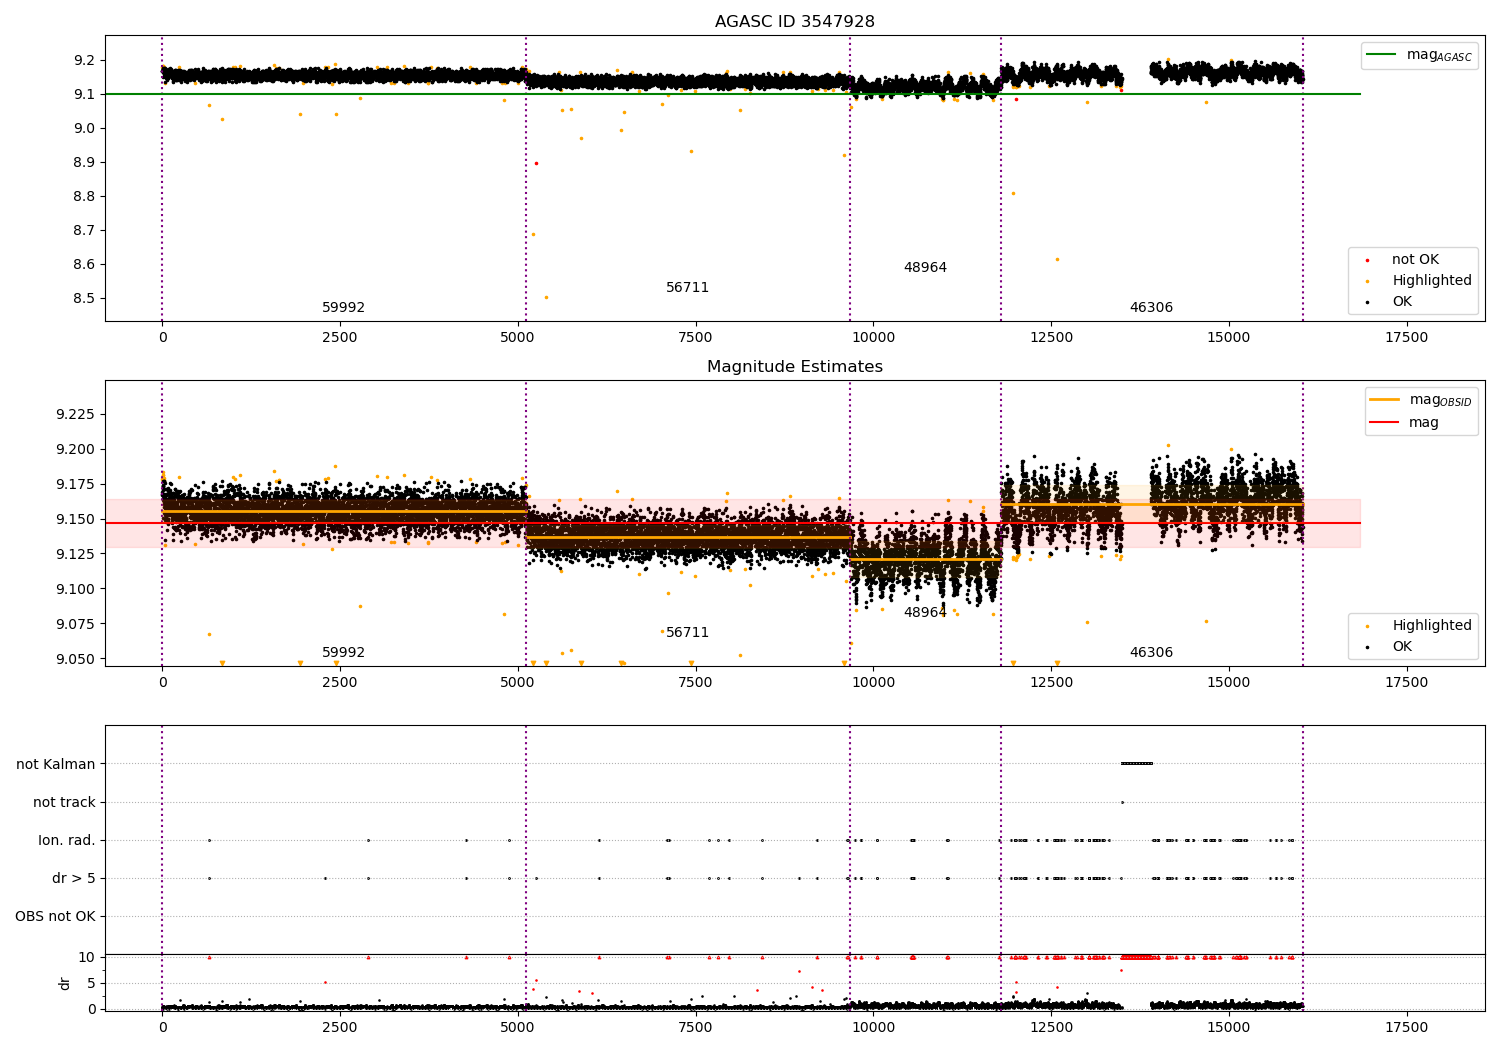Screen dimensions: 1500x1050
Task: Click the 'dr > 5' row label
Action: (x=74, y=879)
